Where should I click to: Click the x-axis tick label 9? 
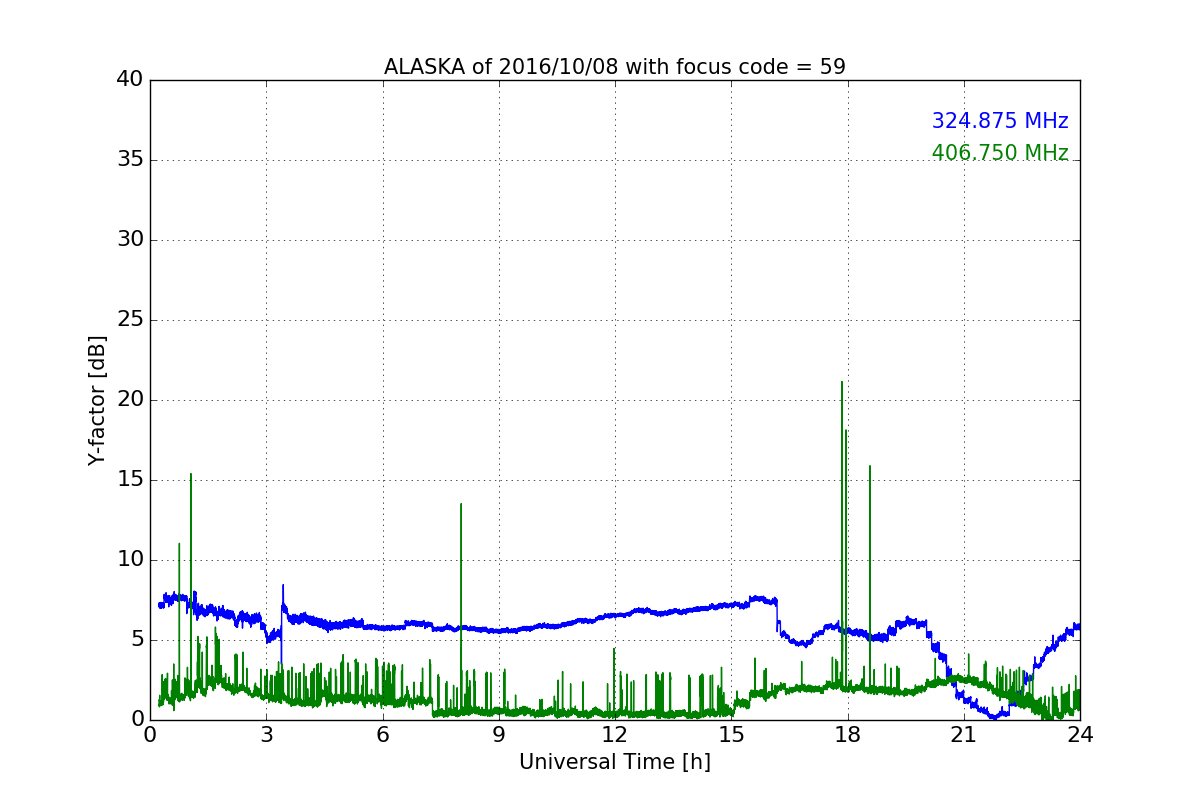[499, 734]
